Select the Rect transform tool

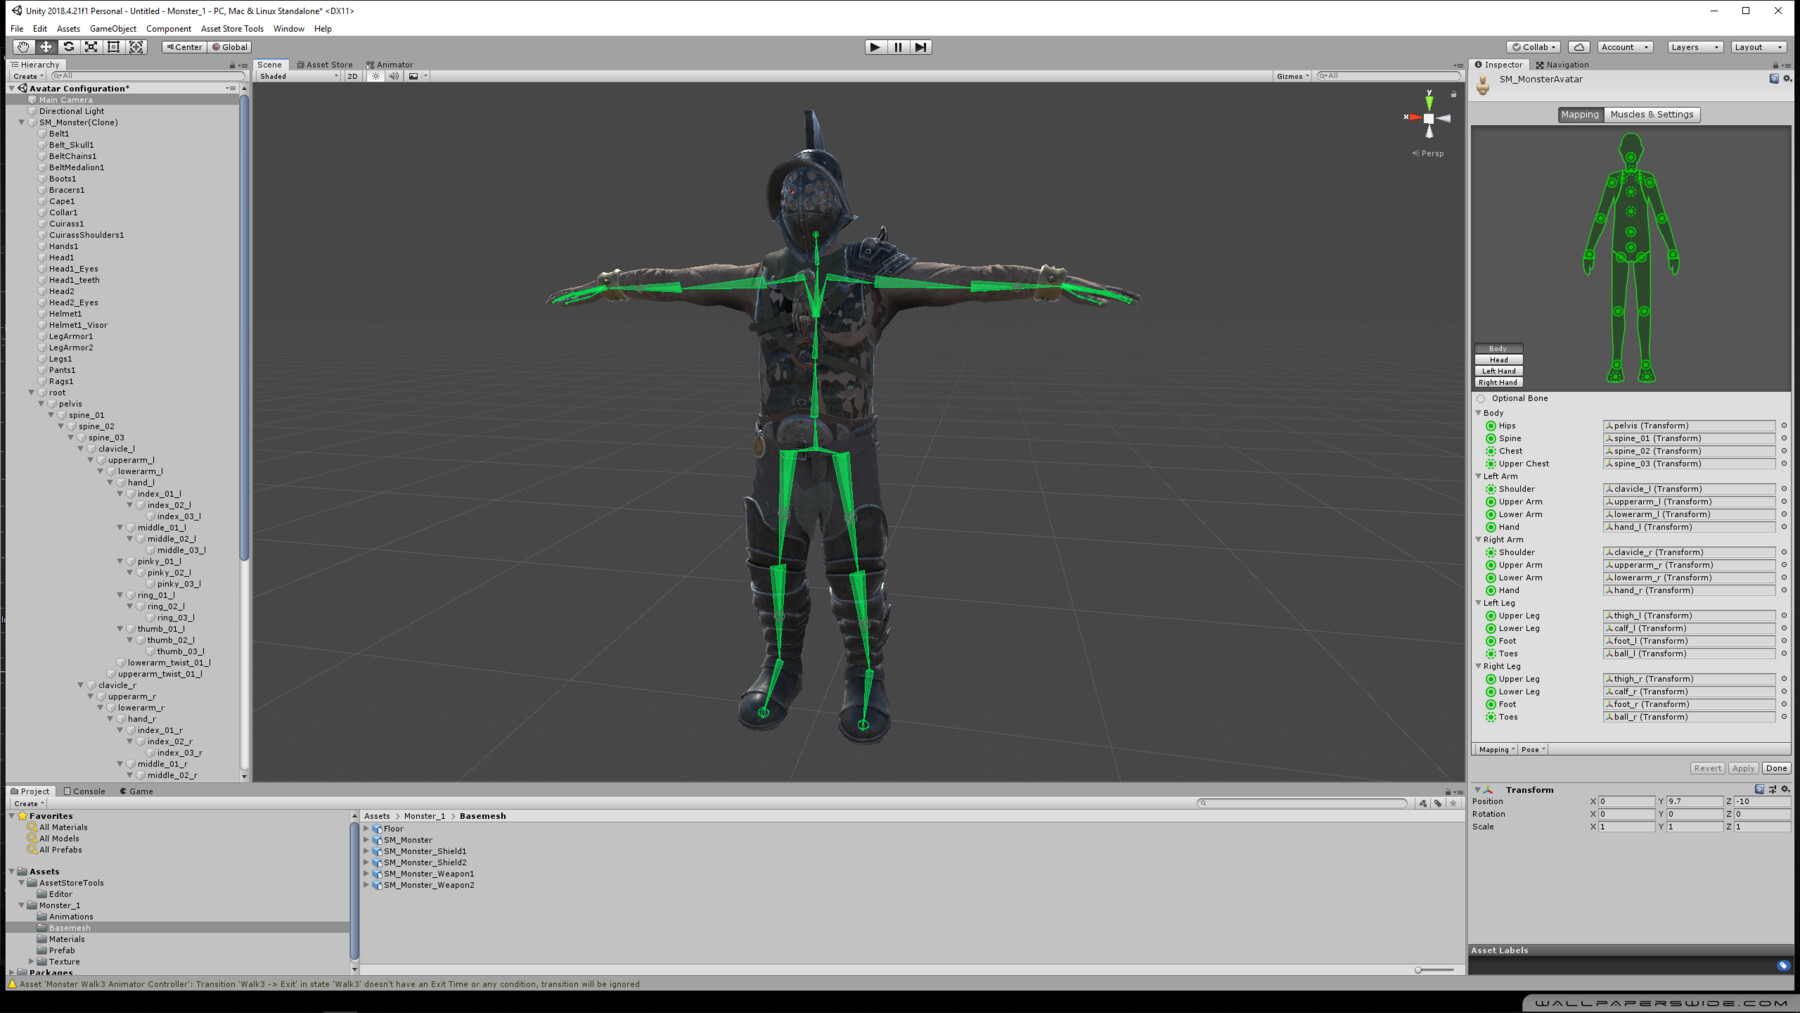click(x=114, y=47)
